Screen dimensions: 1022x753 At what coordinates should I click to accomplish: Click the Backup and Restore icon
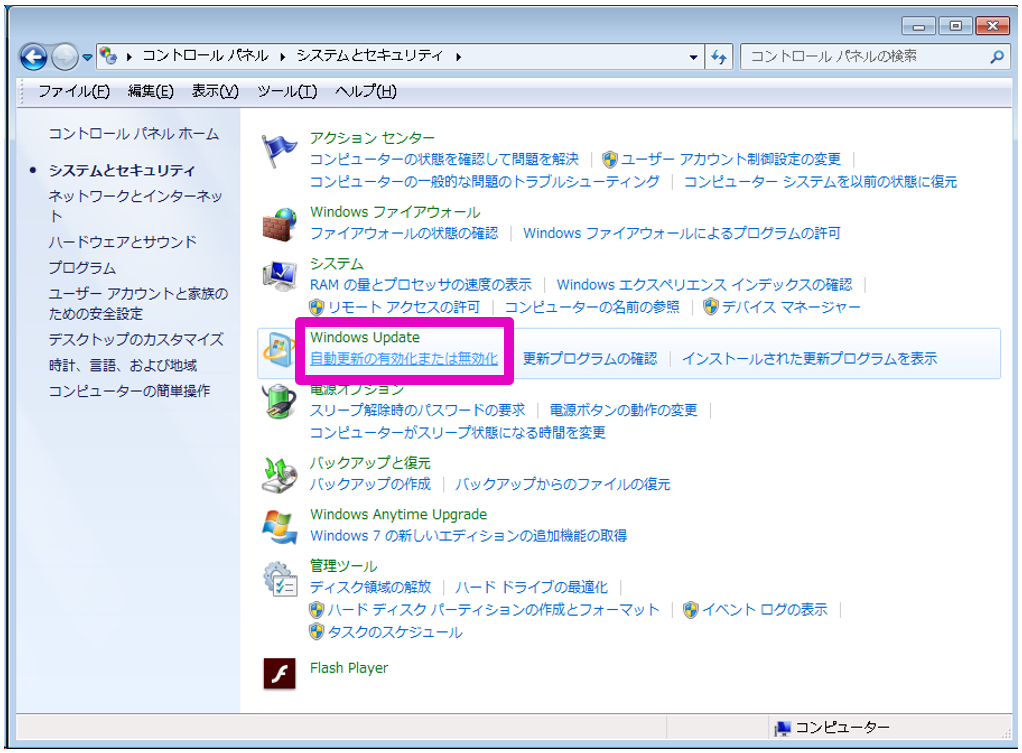(279, 475)
